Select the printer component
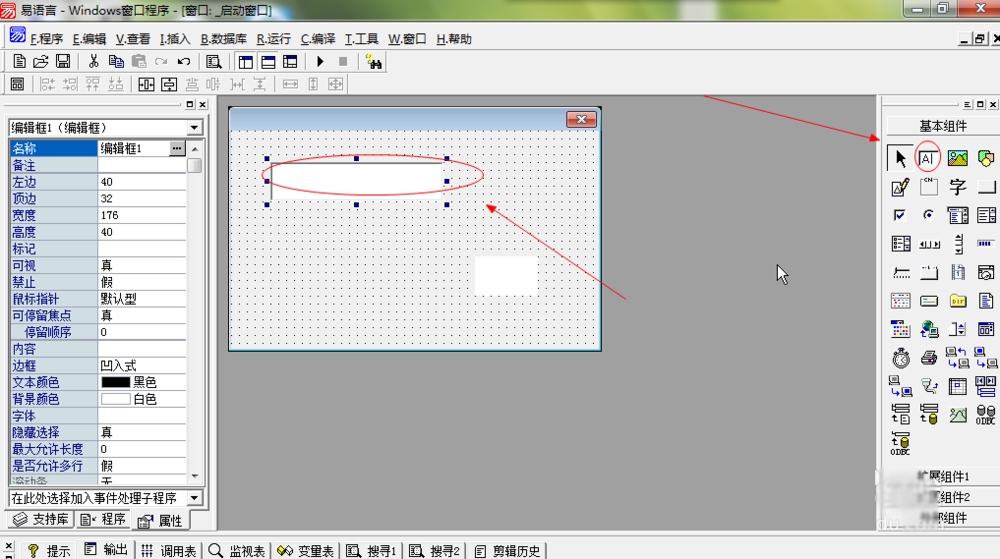 pyautogui.click(x=929, y=358)
